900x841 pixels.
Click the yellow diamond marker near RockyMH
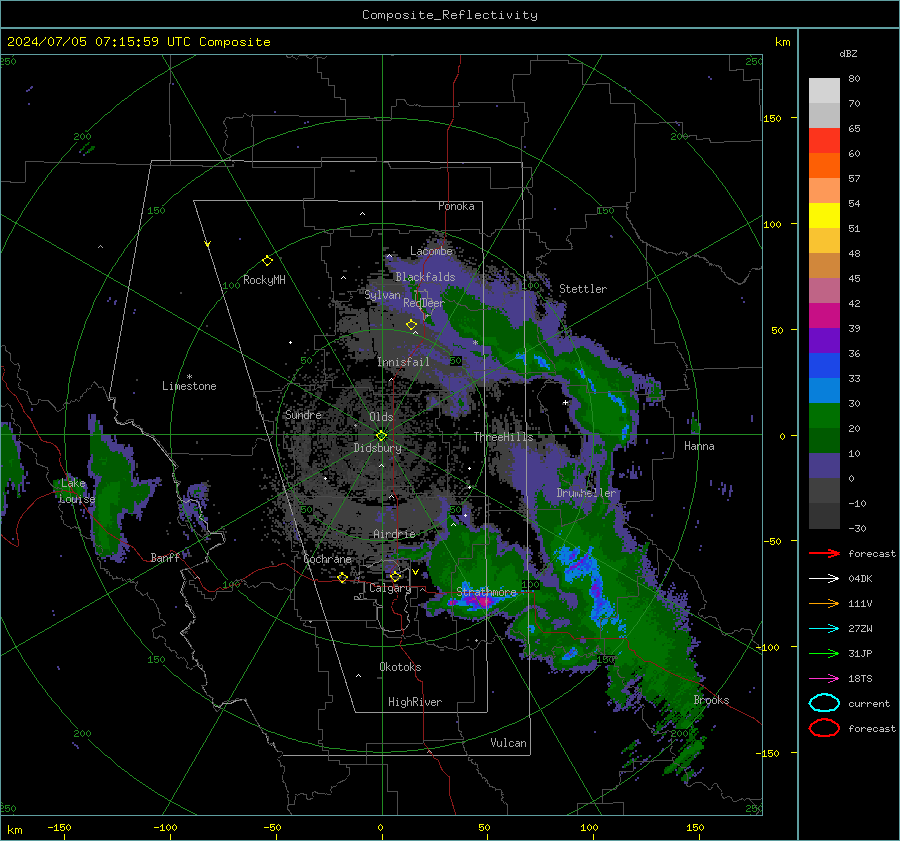267,261
